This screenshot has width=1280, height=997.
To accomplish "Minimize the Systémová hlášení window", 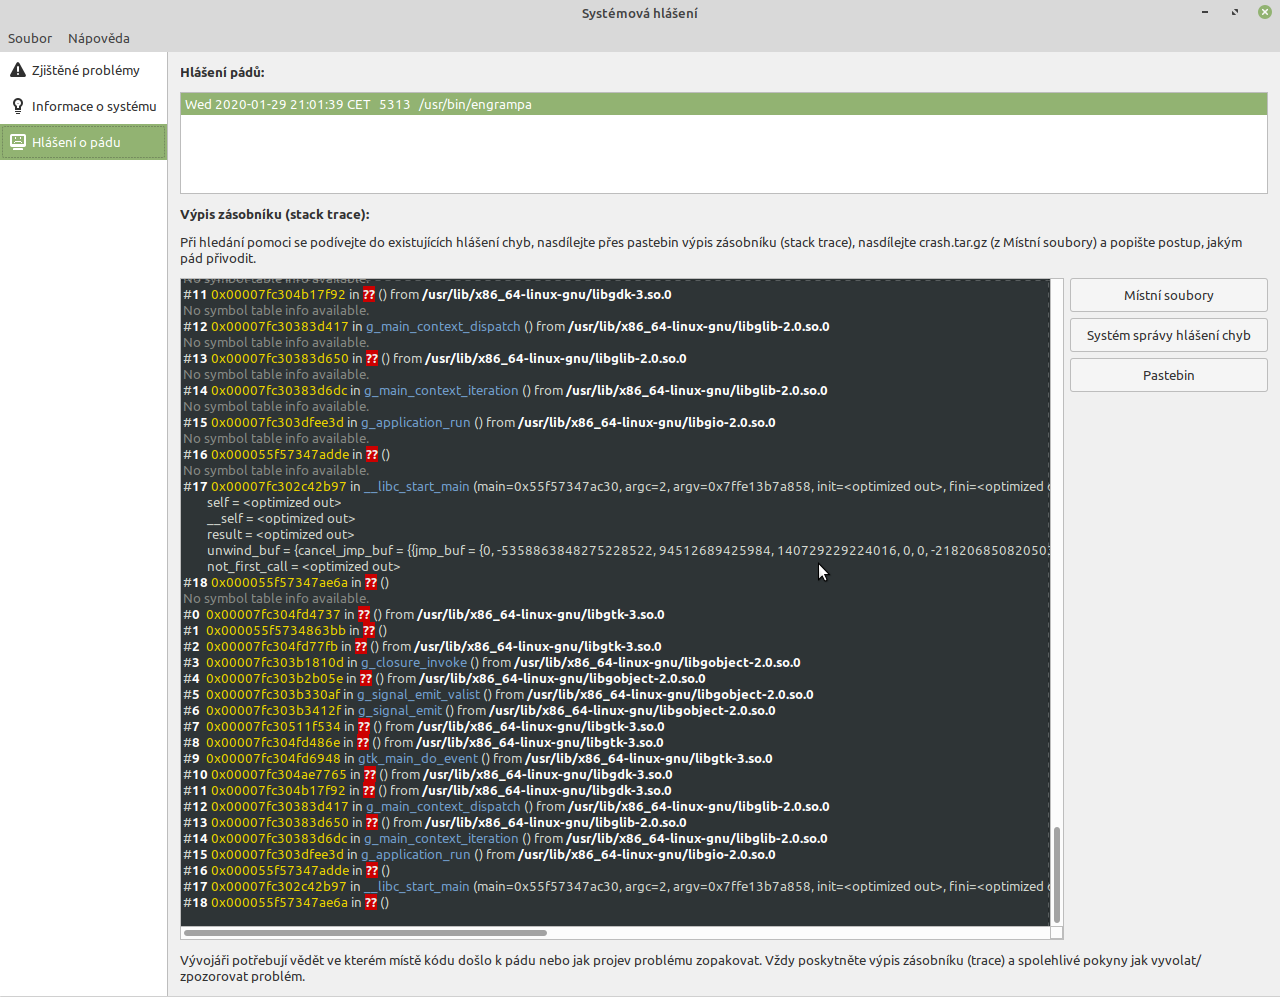I will tap(1205, 12).
